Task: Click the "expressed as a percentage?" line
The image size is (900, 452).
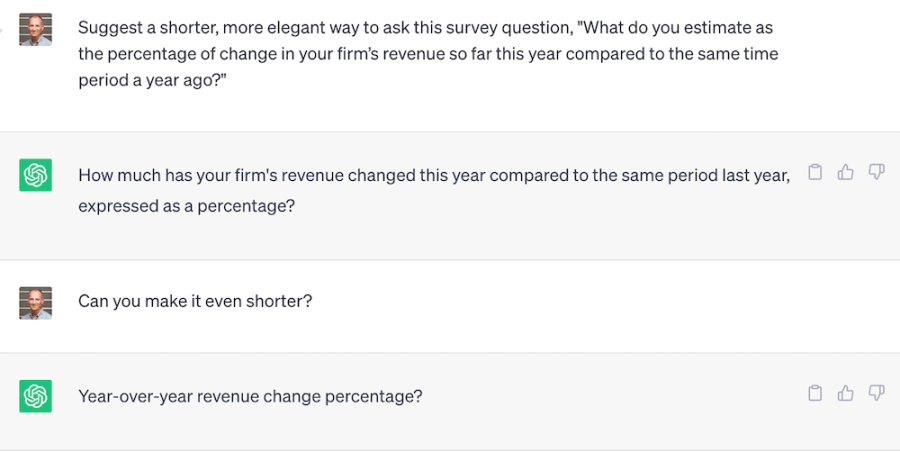Action: 186,205
